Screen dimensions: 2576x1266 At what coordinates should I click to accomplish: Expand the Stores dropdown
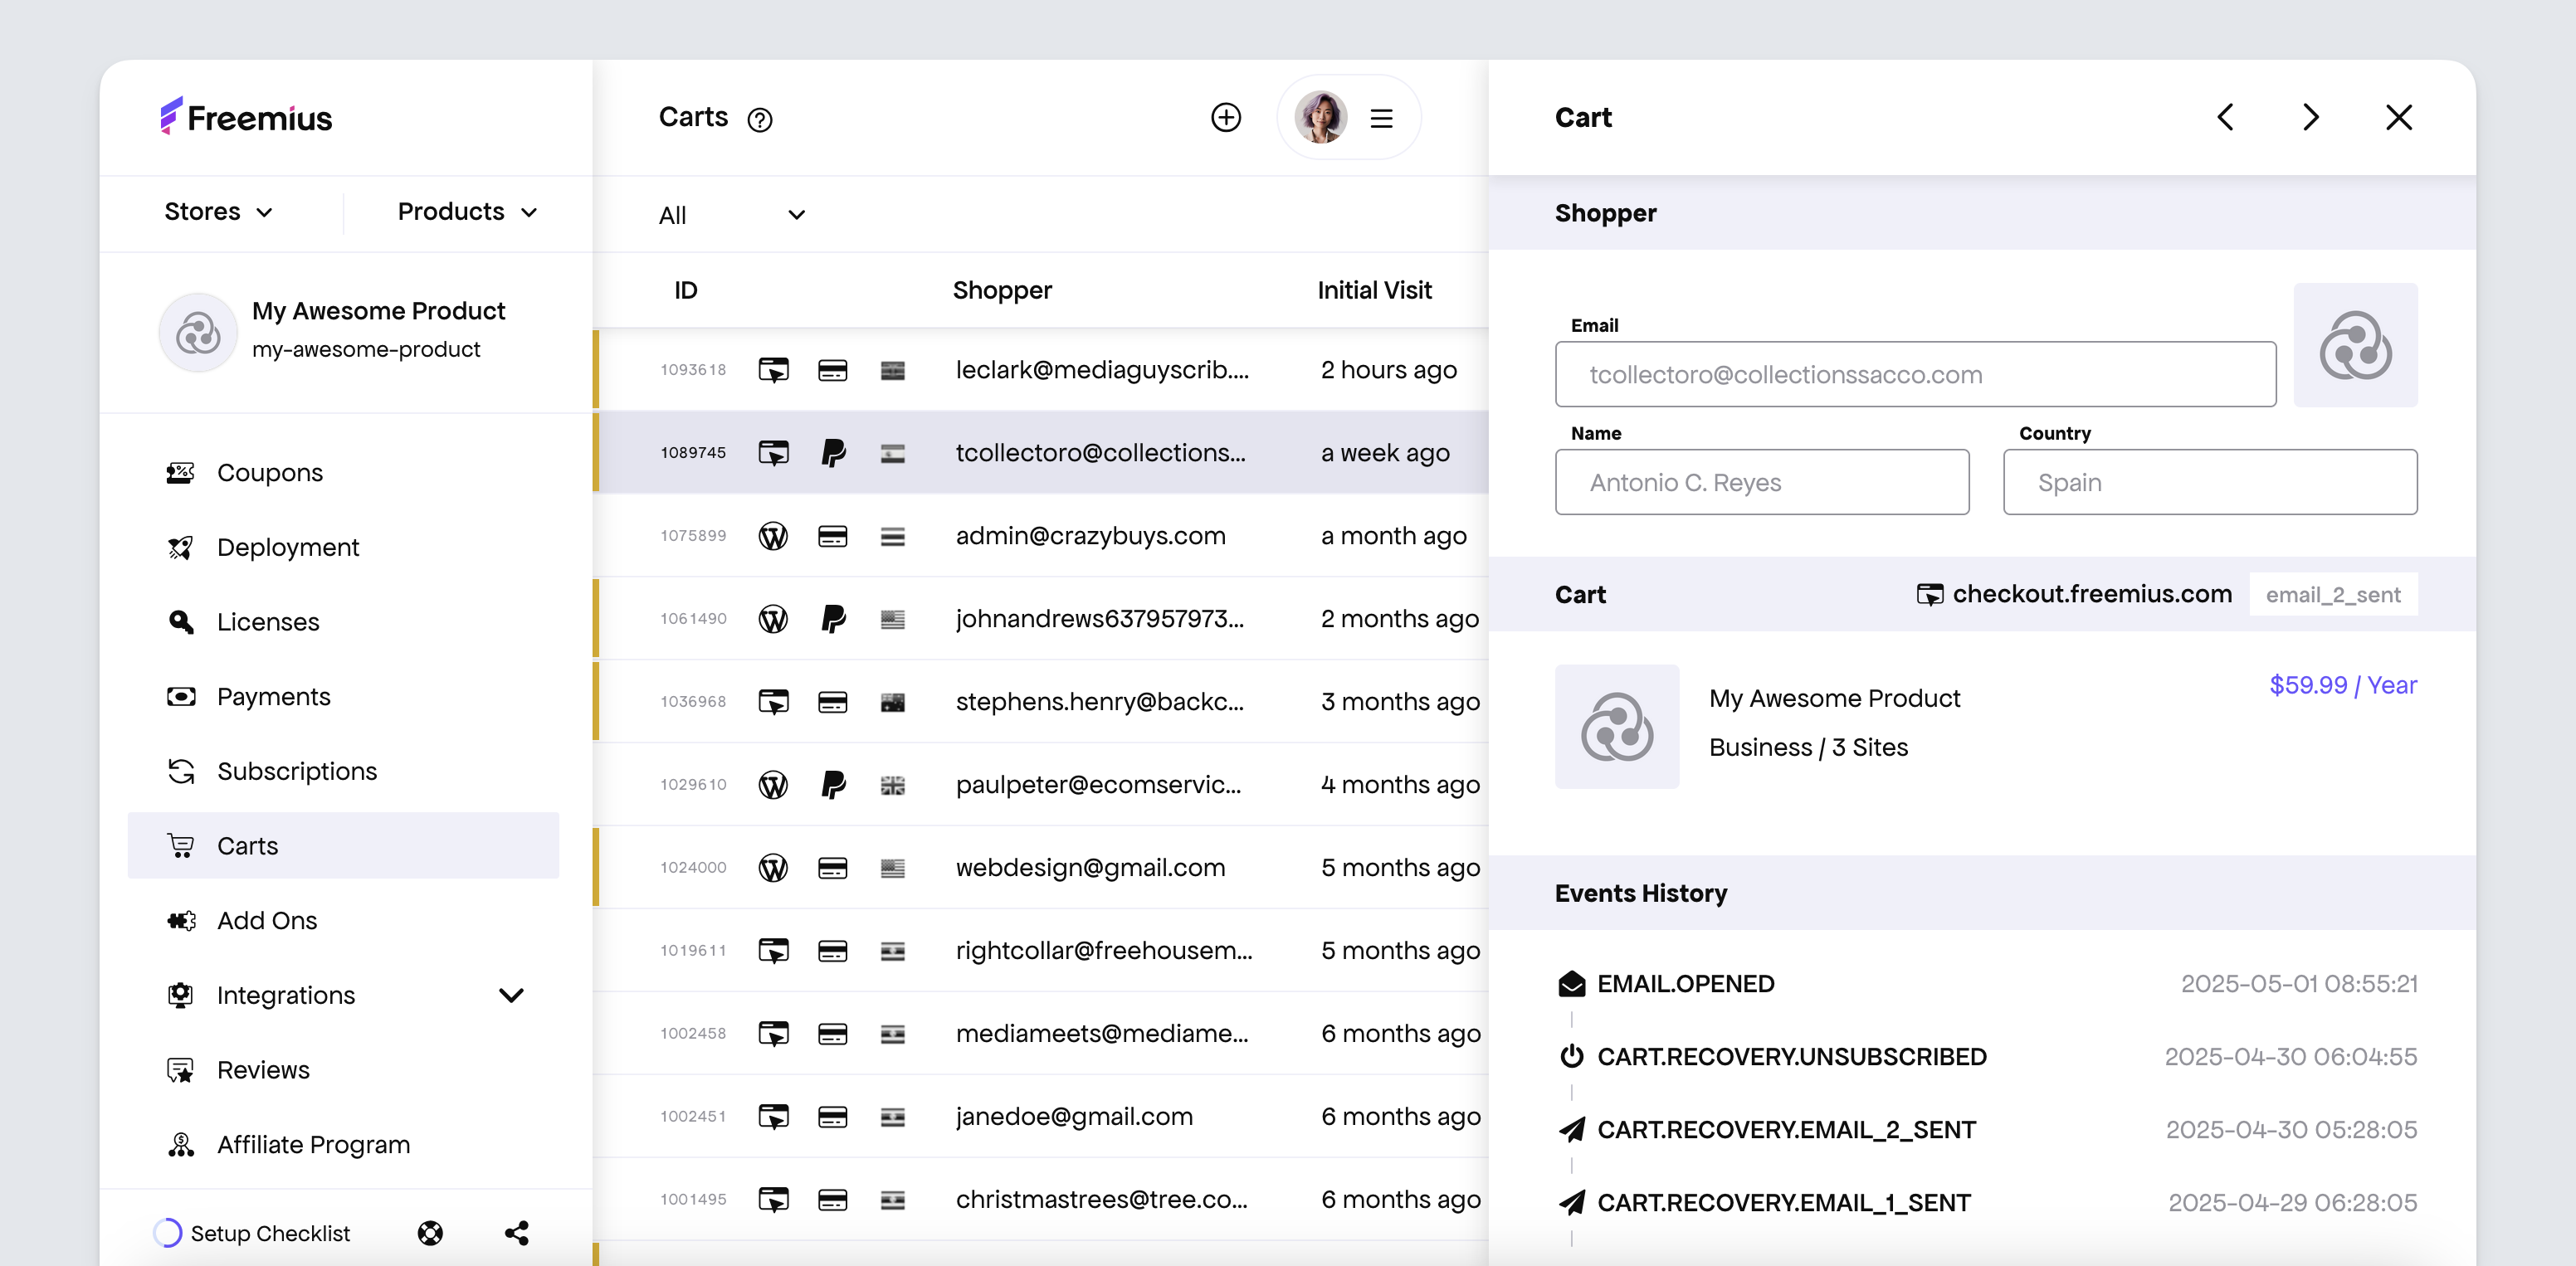coord(218,212)
